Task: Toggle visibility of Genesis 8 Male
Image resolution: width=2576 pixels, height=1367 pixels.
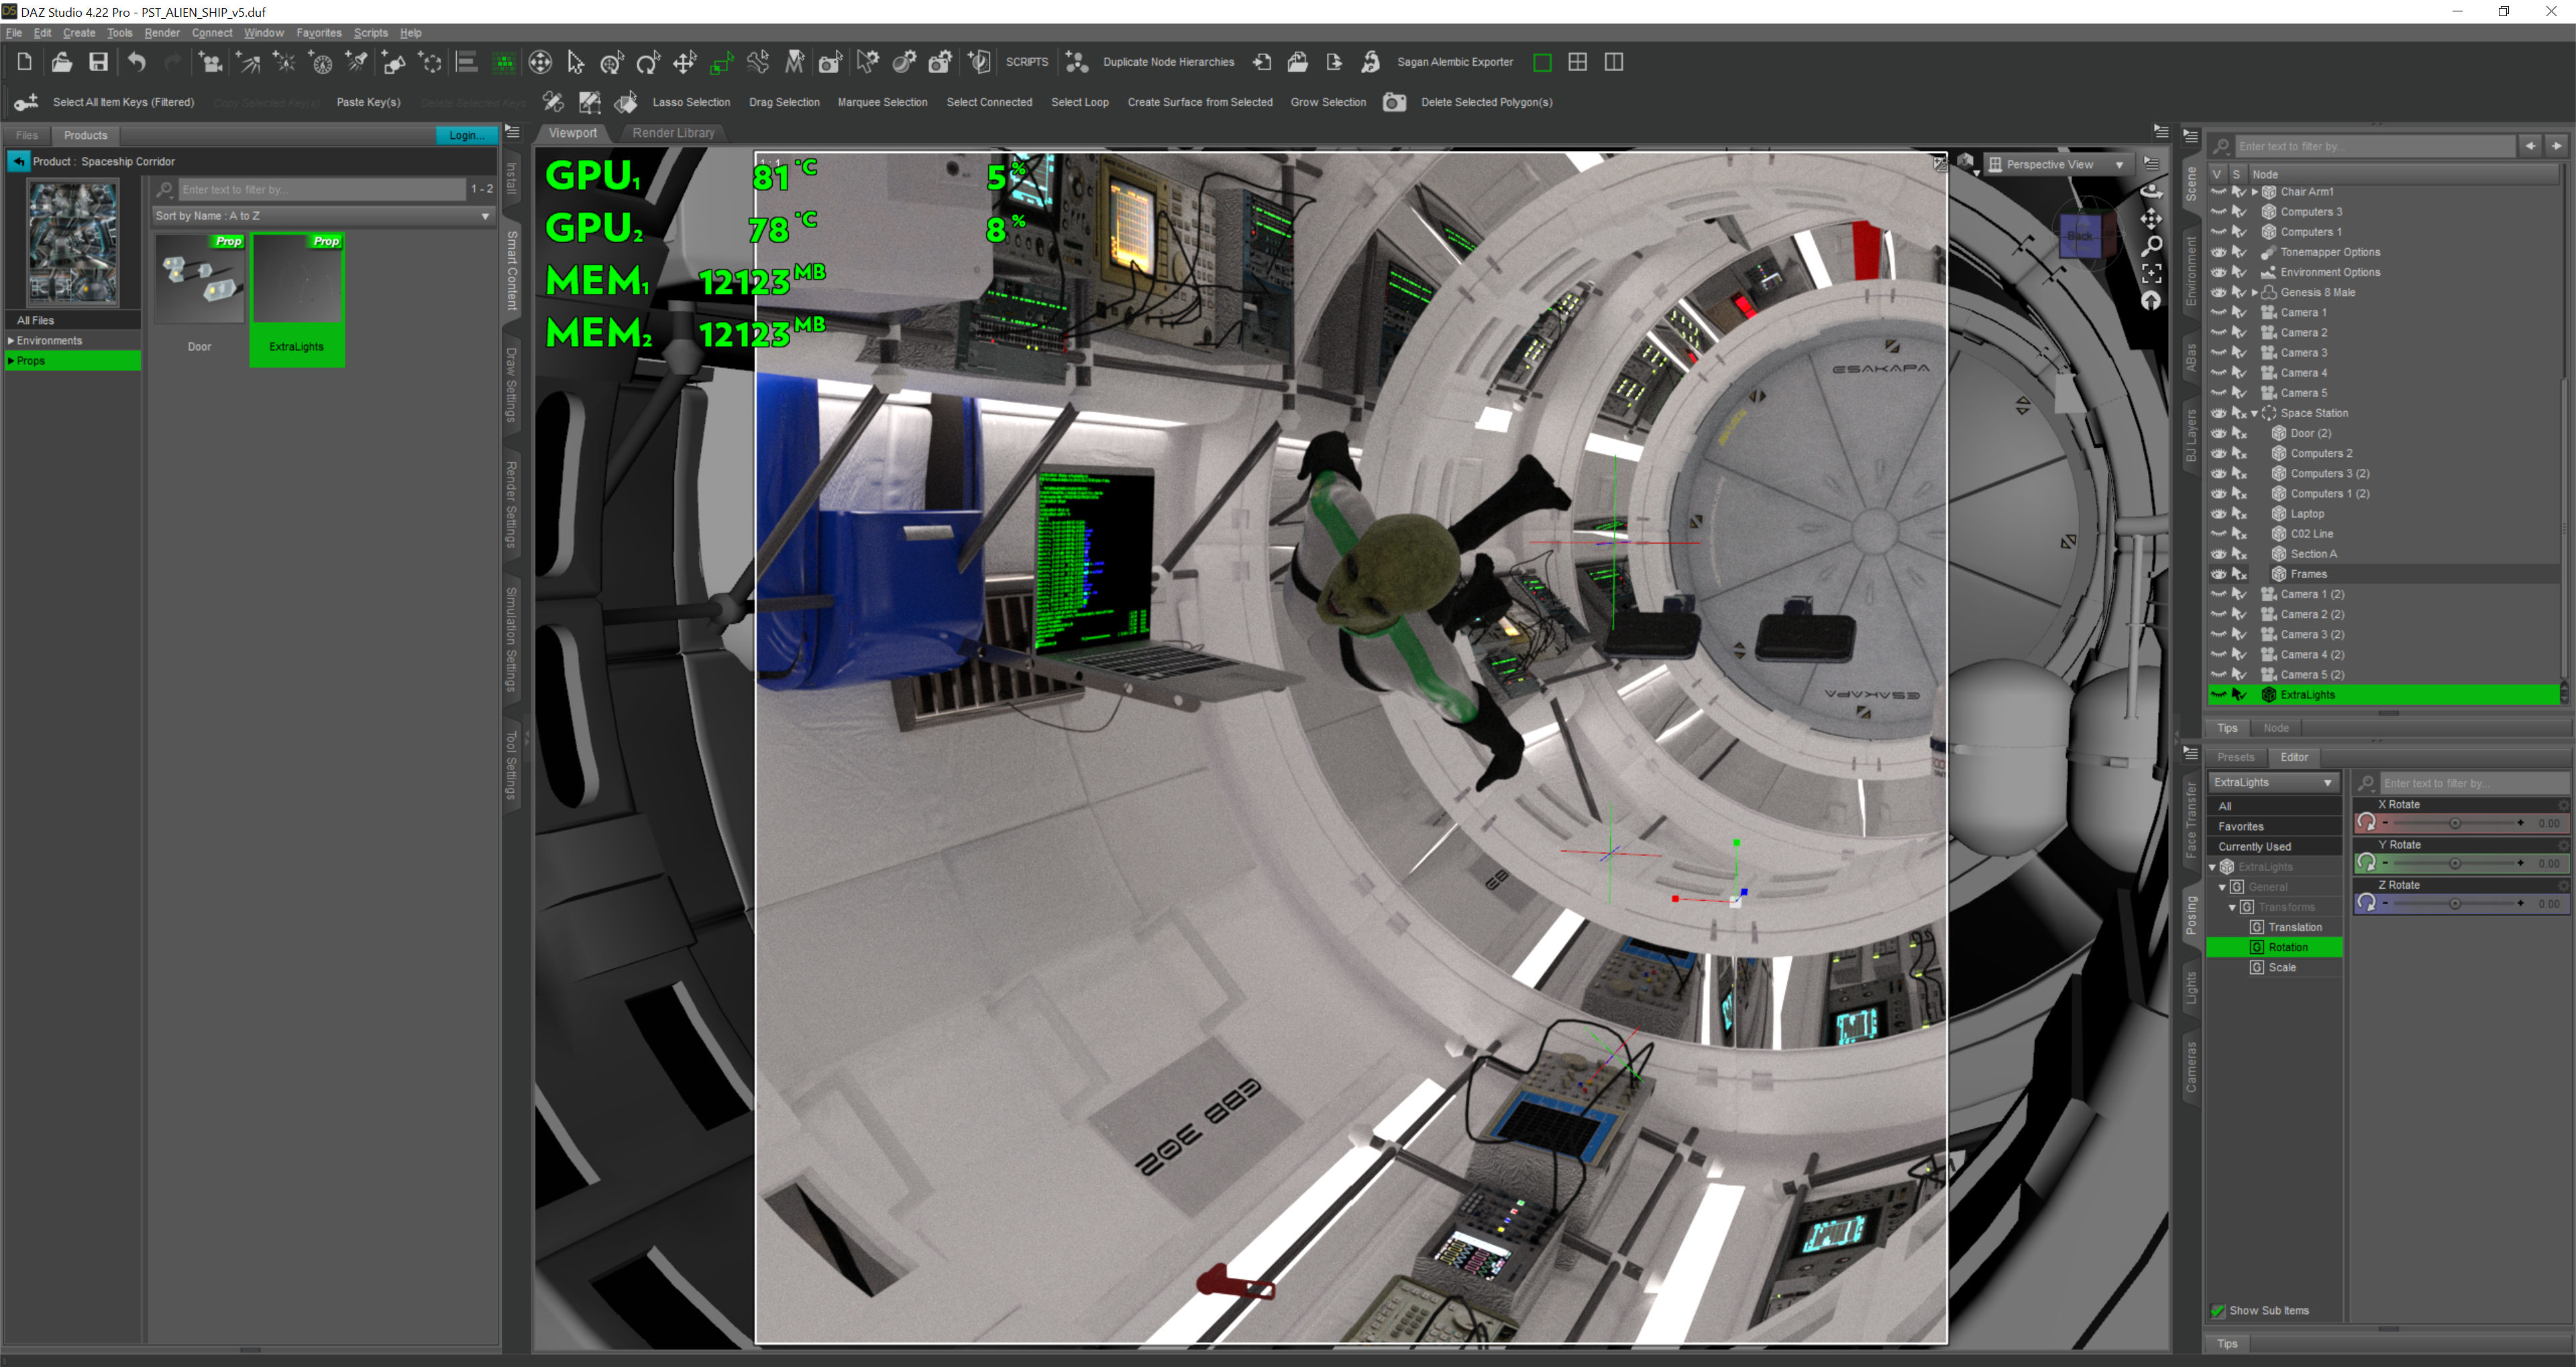Action: (2218, 292)
